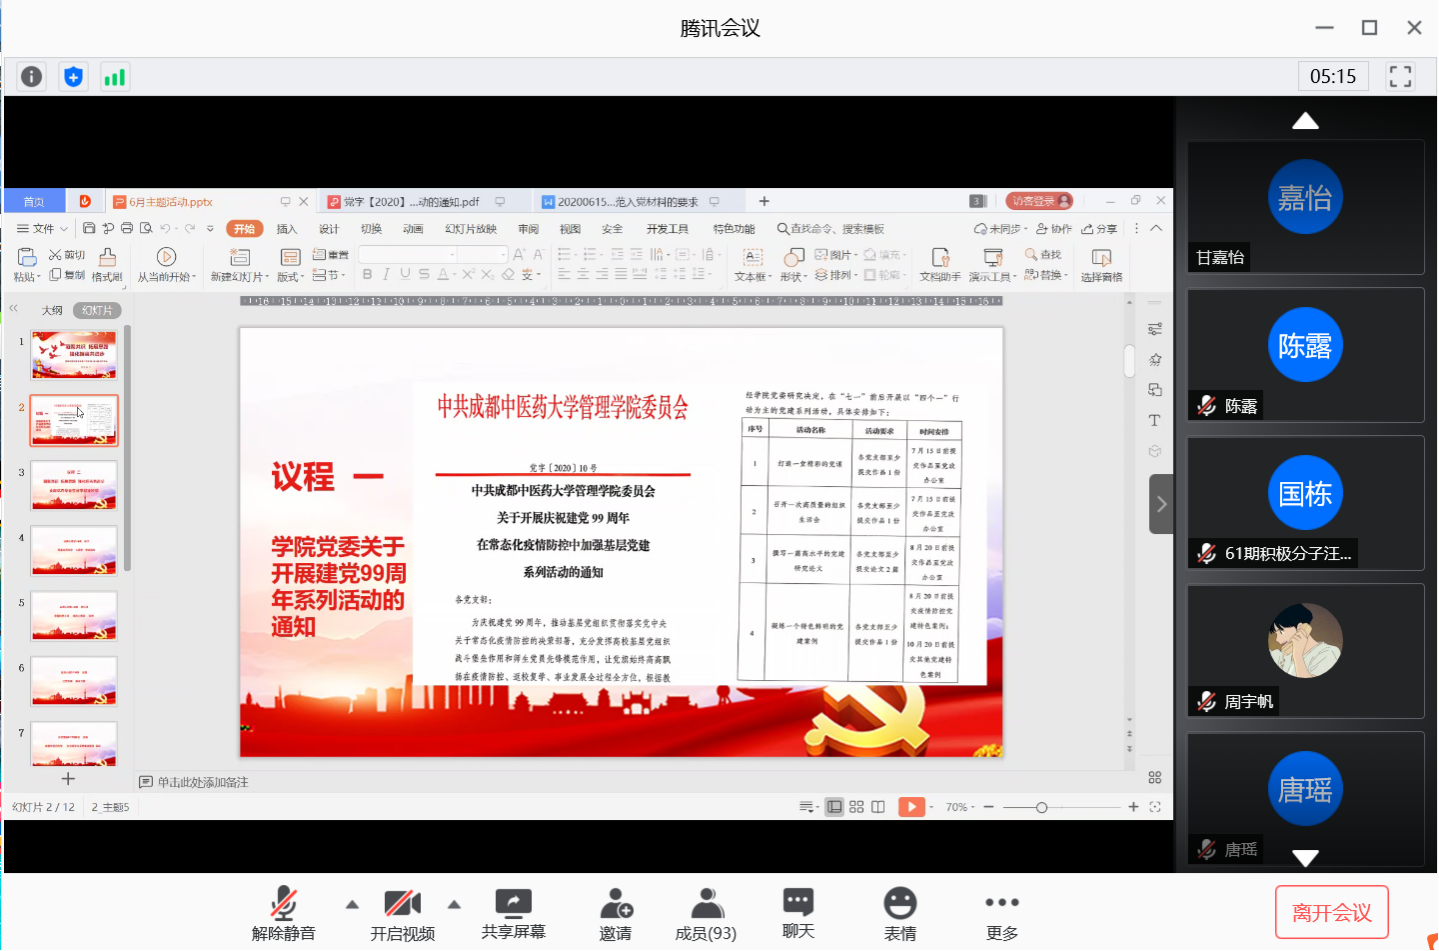Select the 开始 ribbon tab

pos(245,229)
